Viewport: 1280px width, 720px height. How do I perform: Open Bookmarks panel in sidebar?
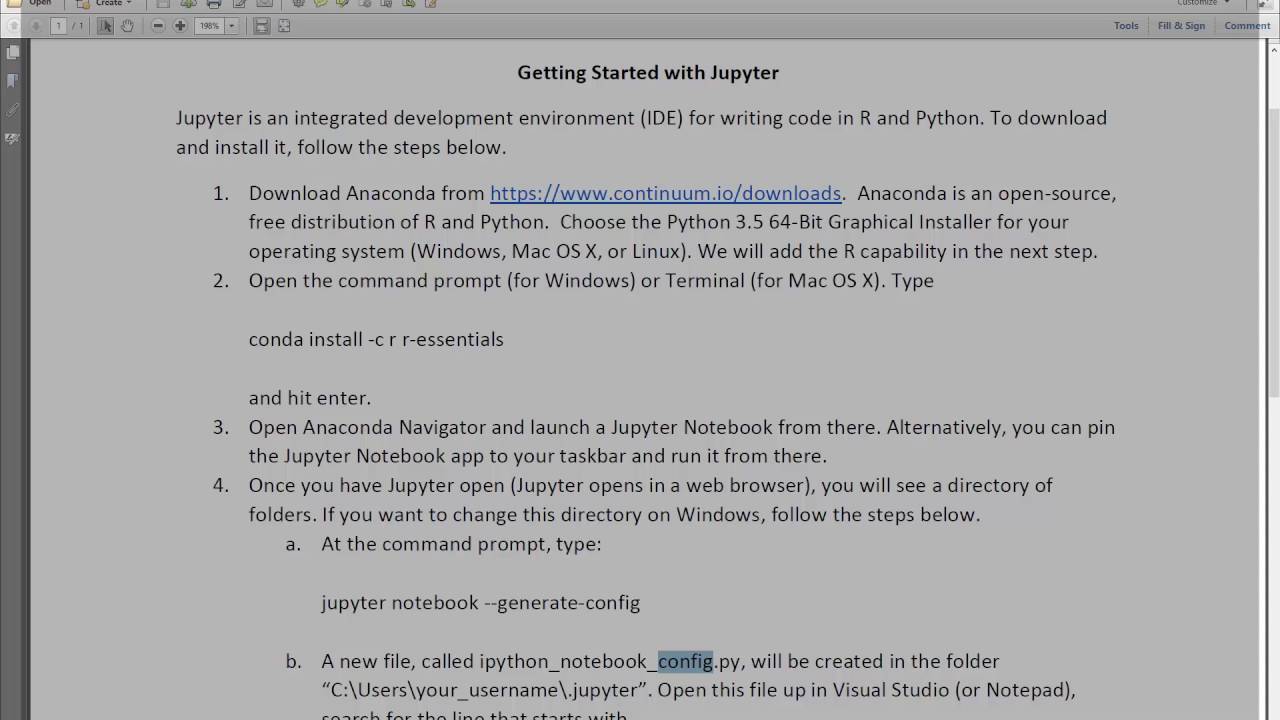click(12, 80)
